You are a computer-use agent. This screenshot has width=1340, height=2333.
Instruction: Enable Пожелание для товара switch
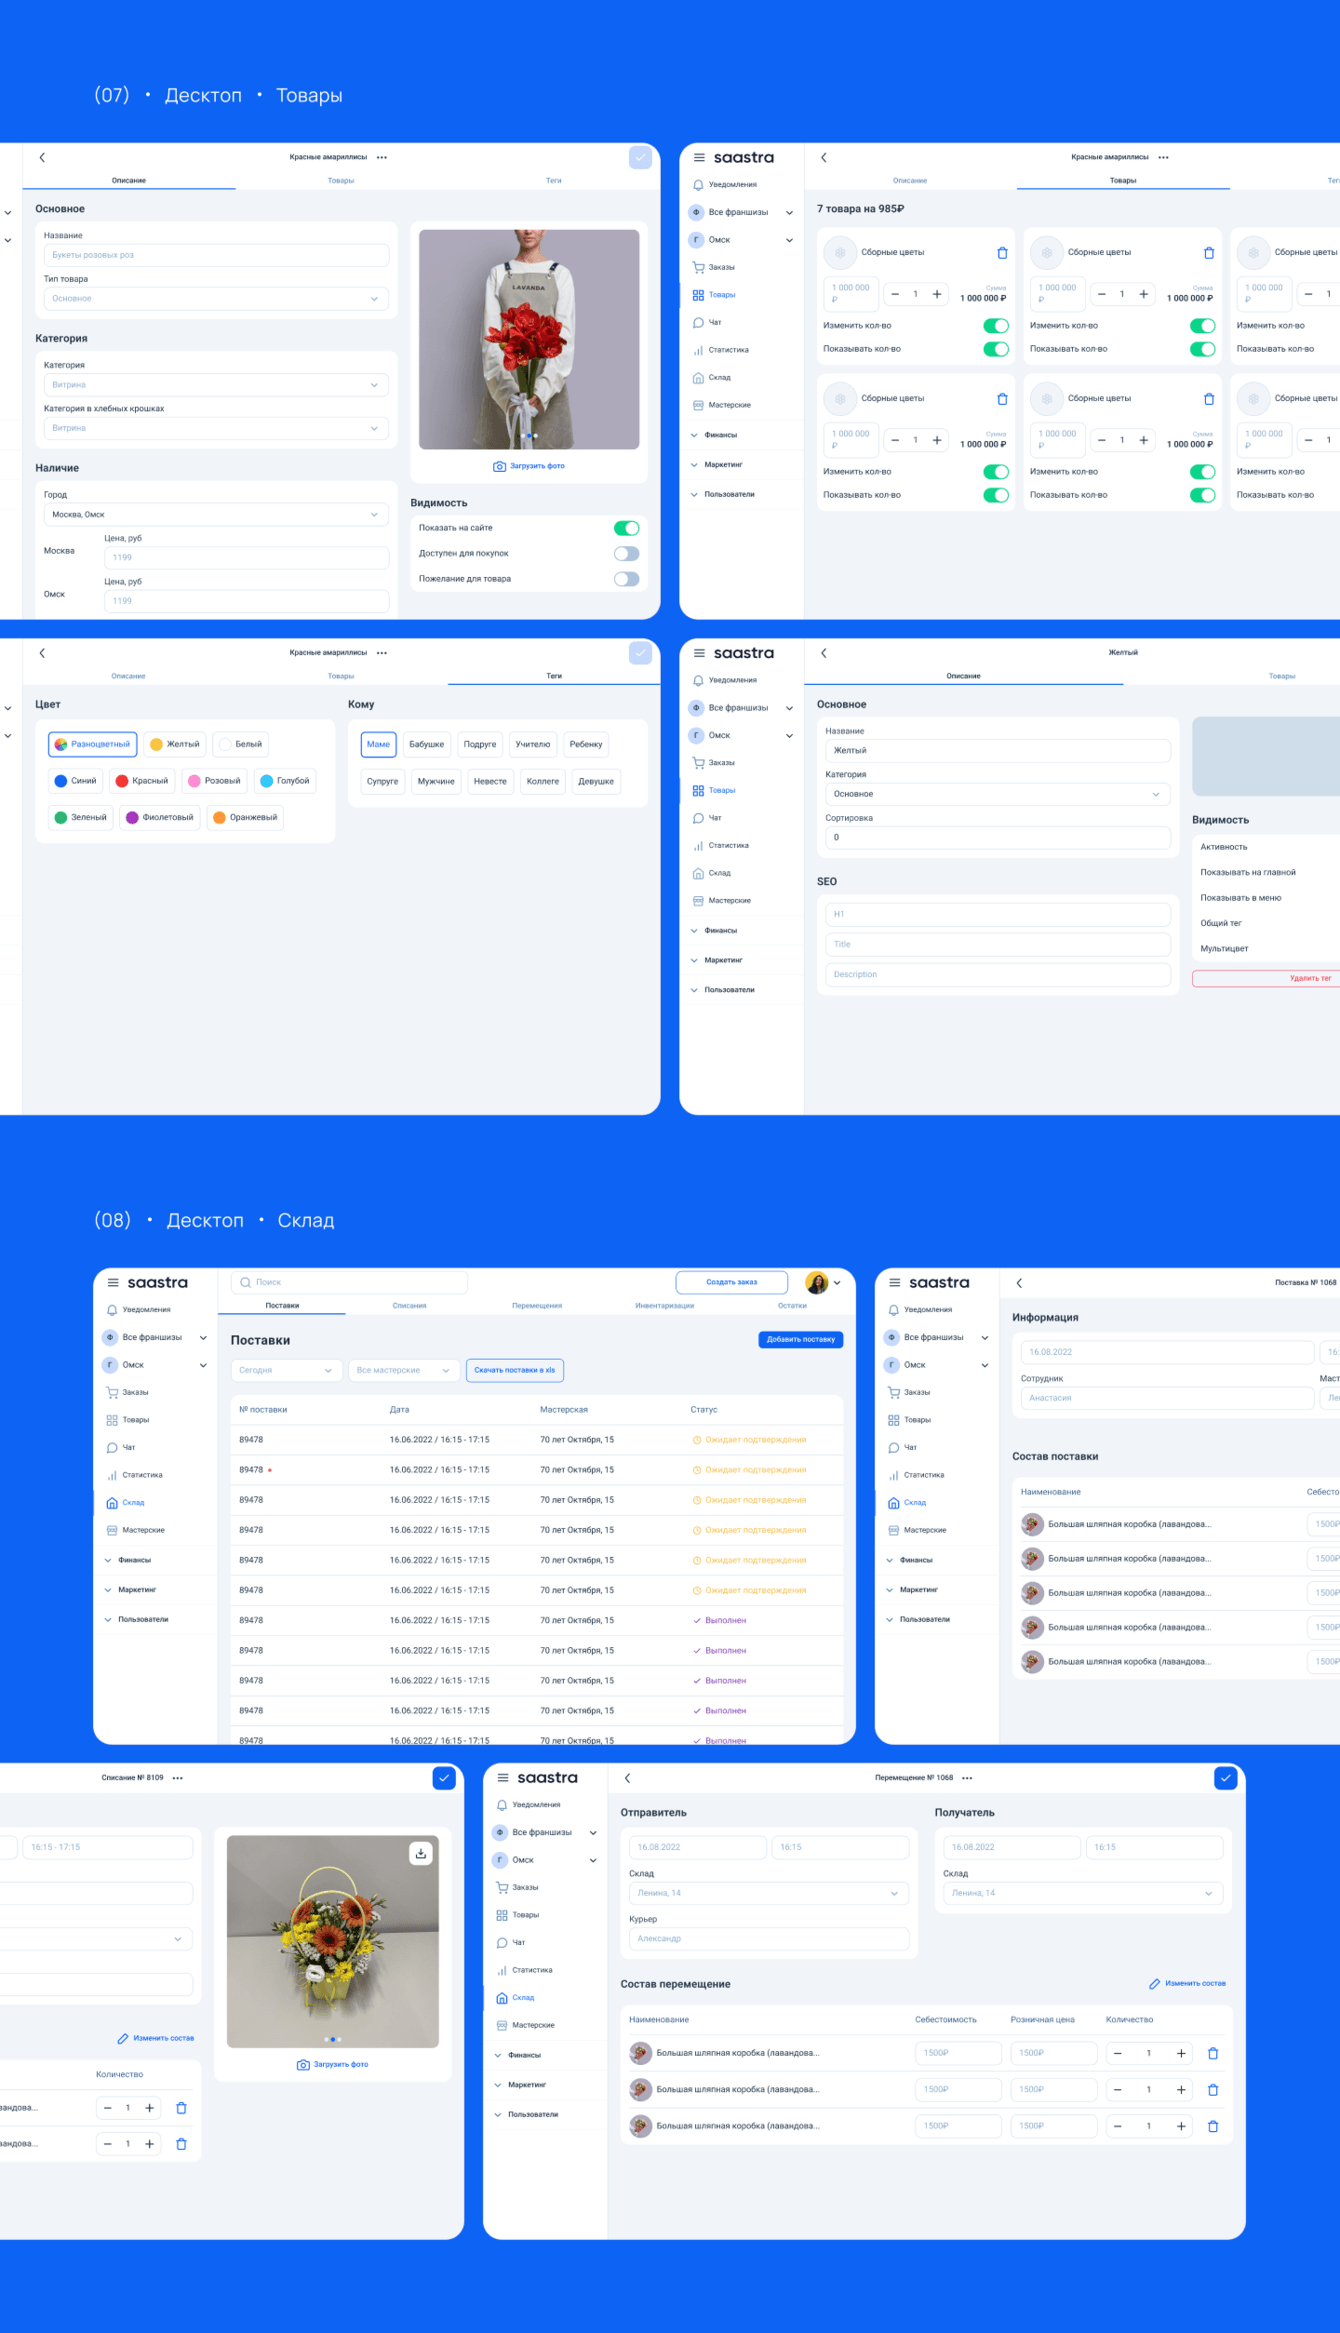[626, 579]
